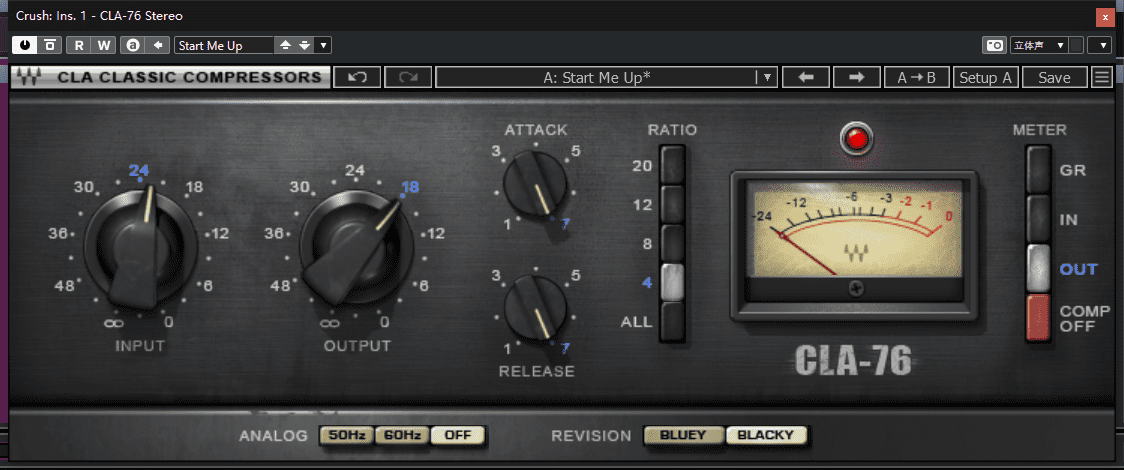Open the far-right host functions dropdown arrow

1100,45
